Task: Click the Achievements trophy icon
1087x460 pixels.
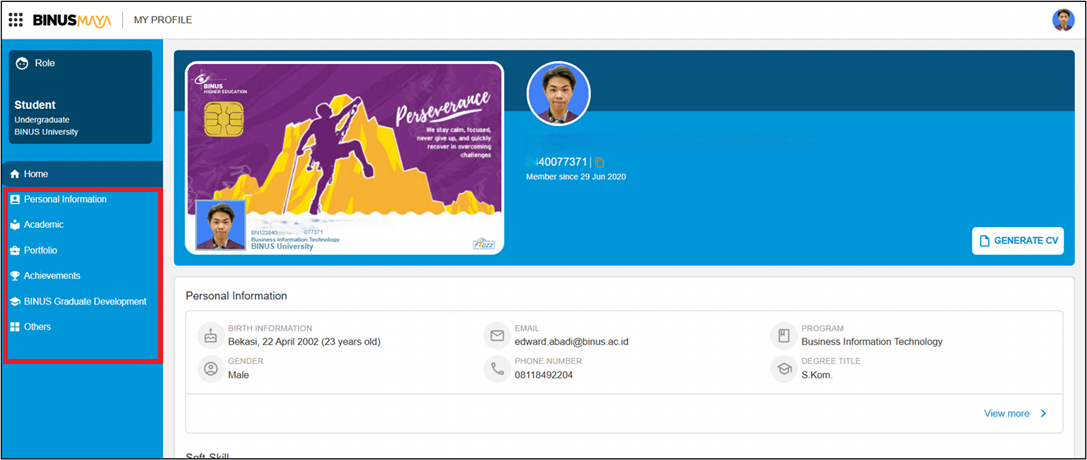Action: 15,276
